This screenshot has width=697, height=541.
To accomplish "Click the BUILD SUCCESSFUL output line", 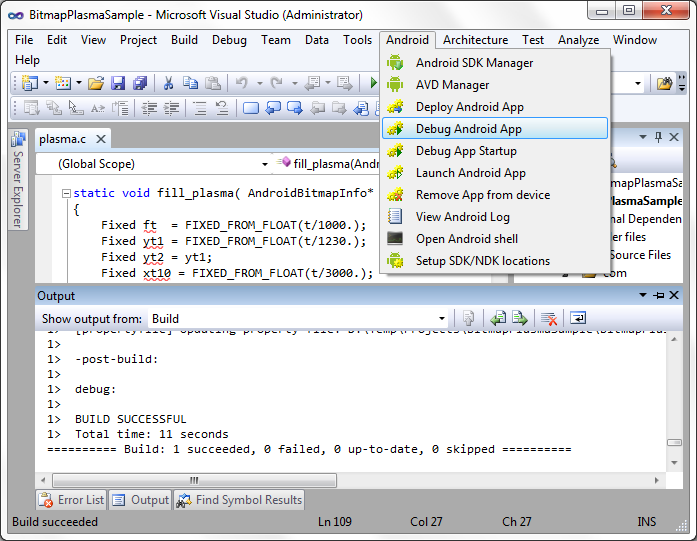I will tap(130, 419).
